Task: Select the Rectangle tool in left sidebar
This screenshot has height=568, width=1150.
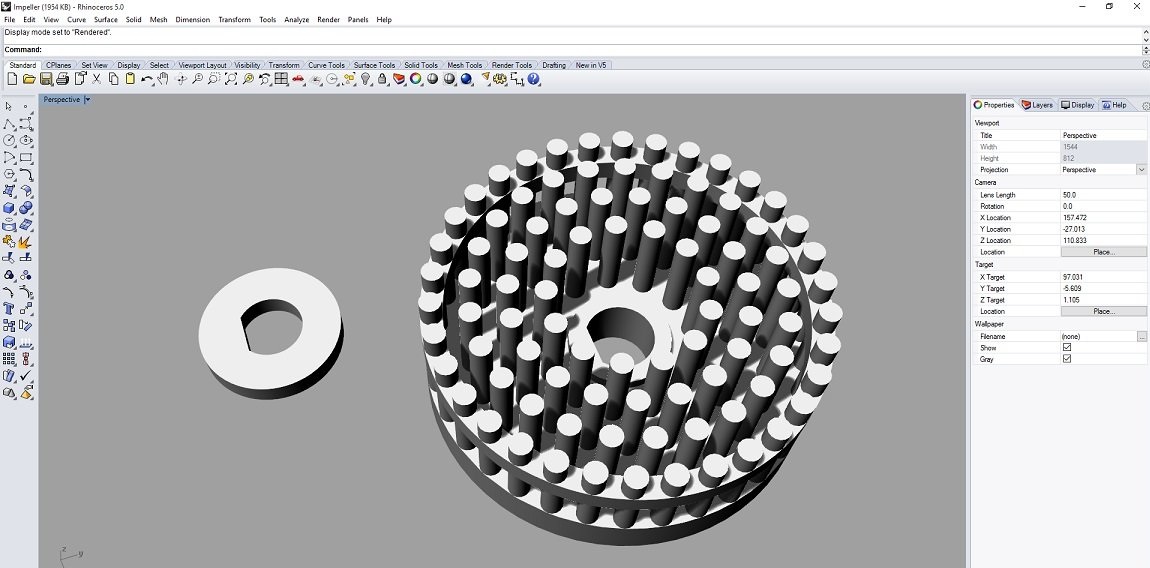Action: click(26, 157)
